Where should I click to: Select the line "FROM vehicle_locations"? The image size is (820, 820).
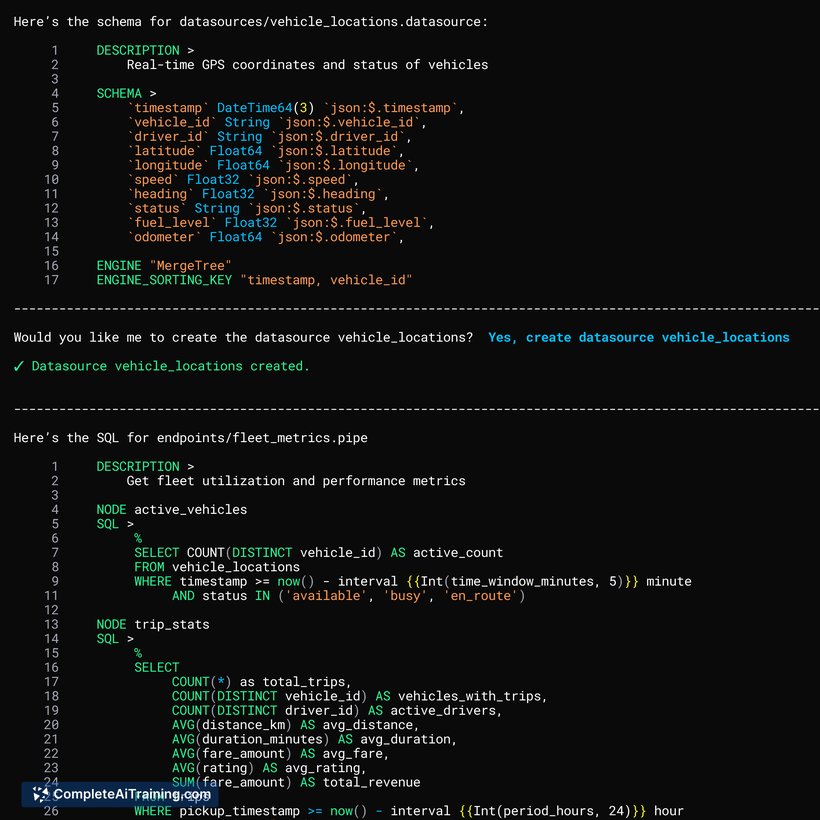217,567
